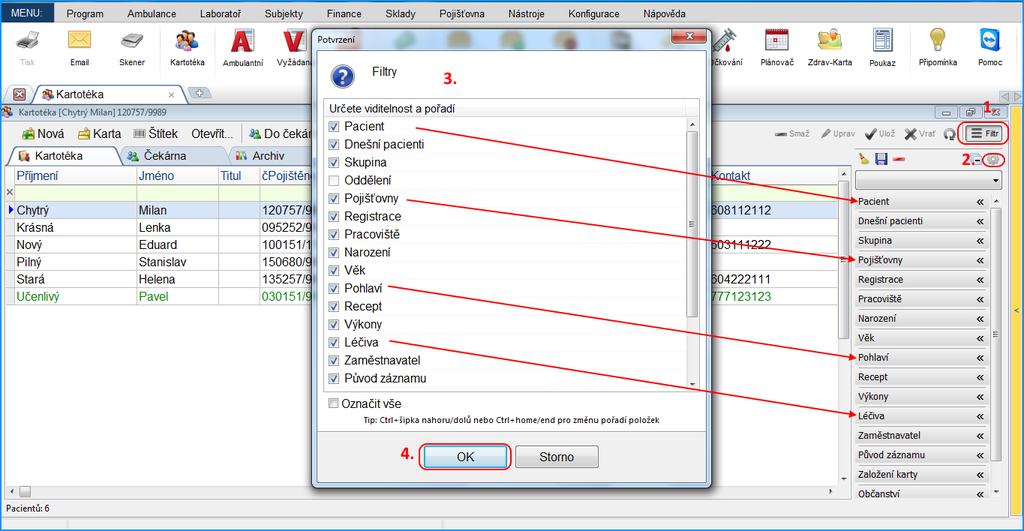Toggle the Pojišťovny checkbox in dialog
This screenshot has width=1024, height=531.
coord(334,198)
